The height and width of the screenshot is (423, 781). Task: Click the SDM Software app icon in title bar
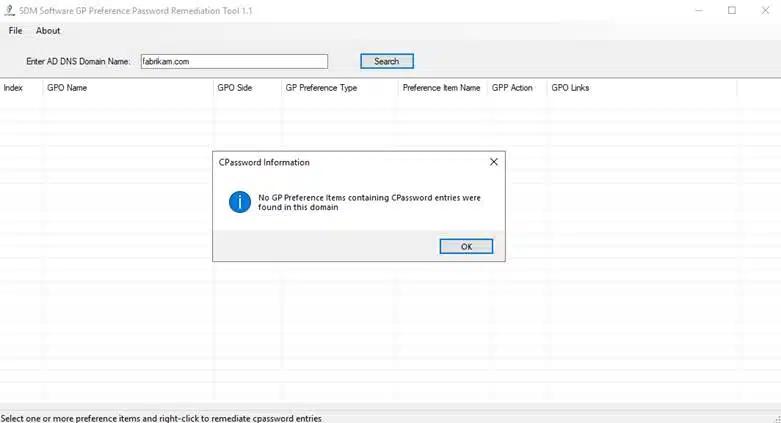click(x=9, y=10)
